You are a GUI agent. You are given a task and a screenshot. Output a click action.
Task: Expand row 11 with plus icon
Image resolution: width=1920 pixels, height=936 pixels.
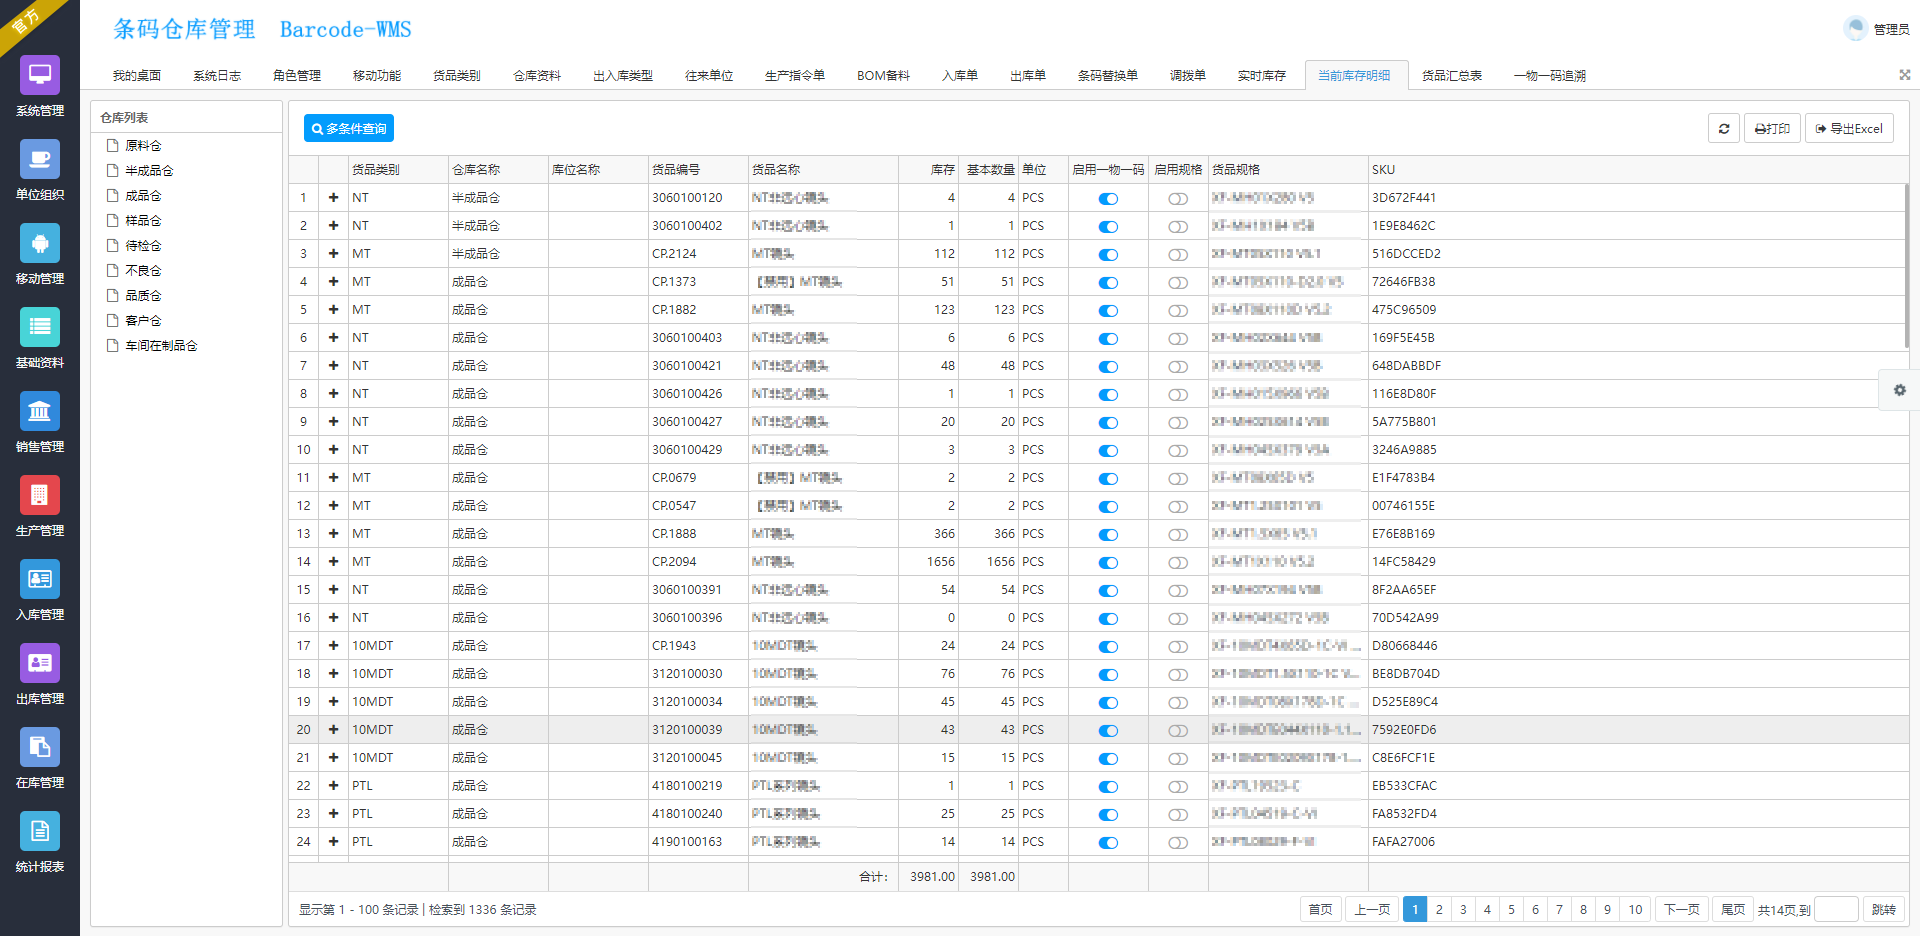click(333, 478)
